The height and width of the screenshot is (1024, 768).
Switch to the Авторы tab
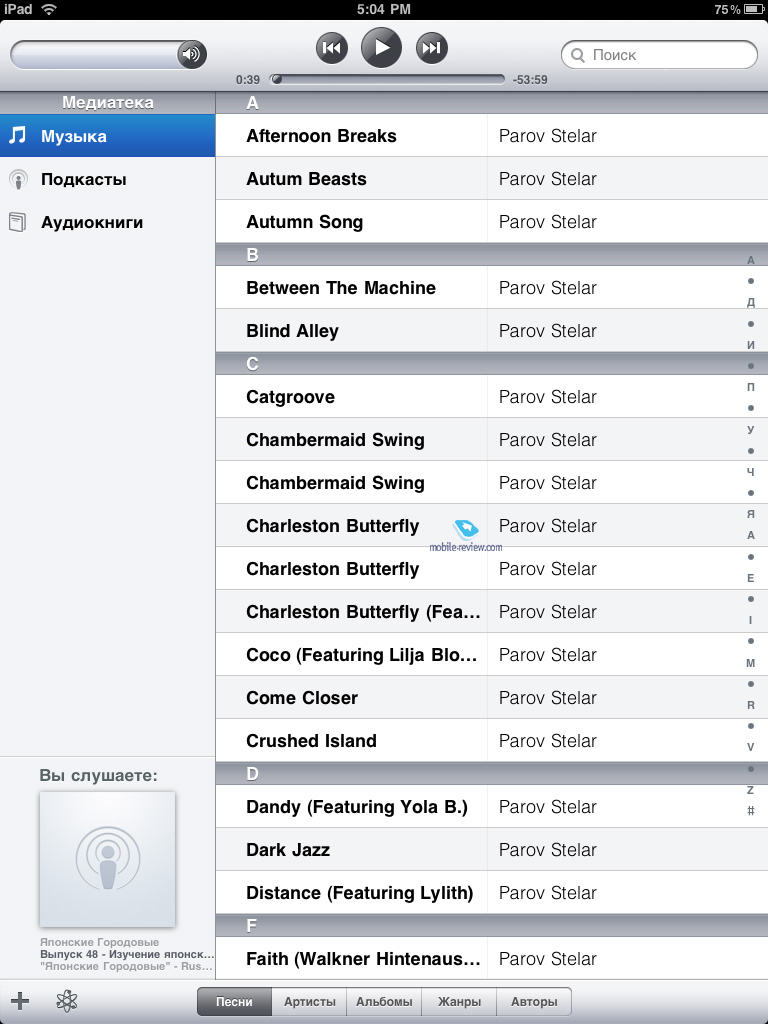pos(534,1002)
